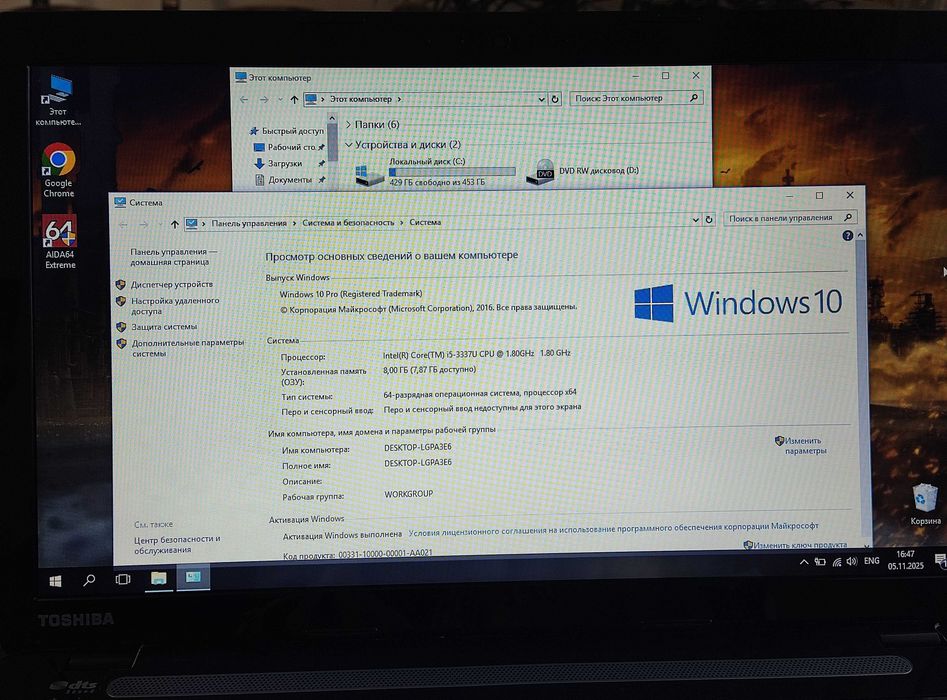Select DVD RW дисковод (D:)
This screenshot has width=947, height=700.
pyautogui.click(x=583, y=172)
